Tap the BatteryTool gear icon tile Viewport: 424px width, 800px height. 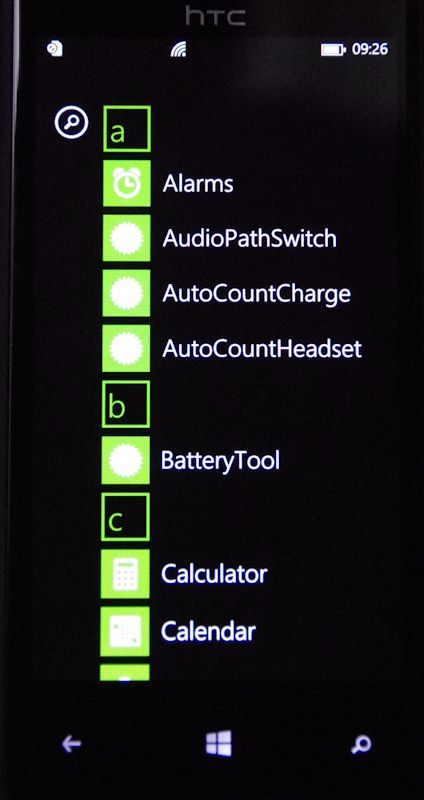(126, 460)
